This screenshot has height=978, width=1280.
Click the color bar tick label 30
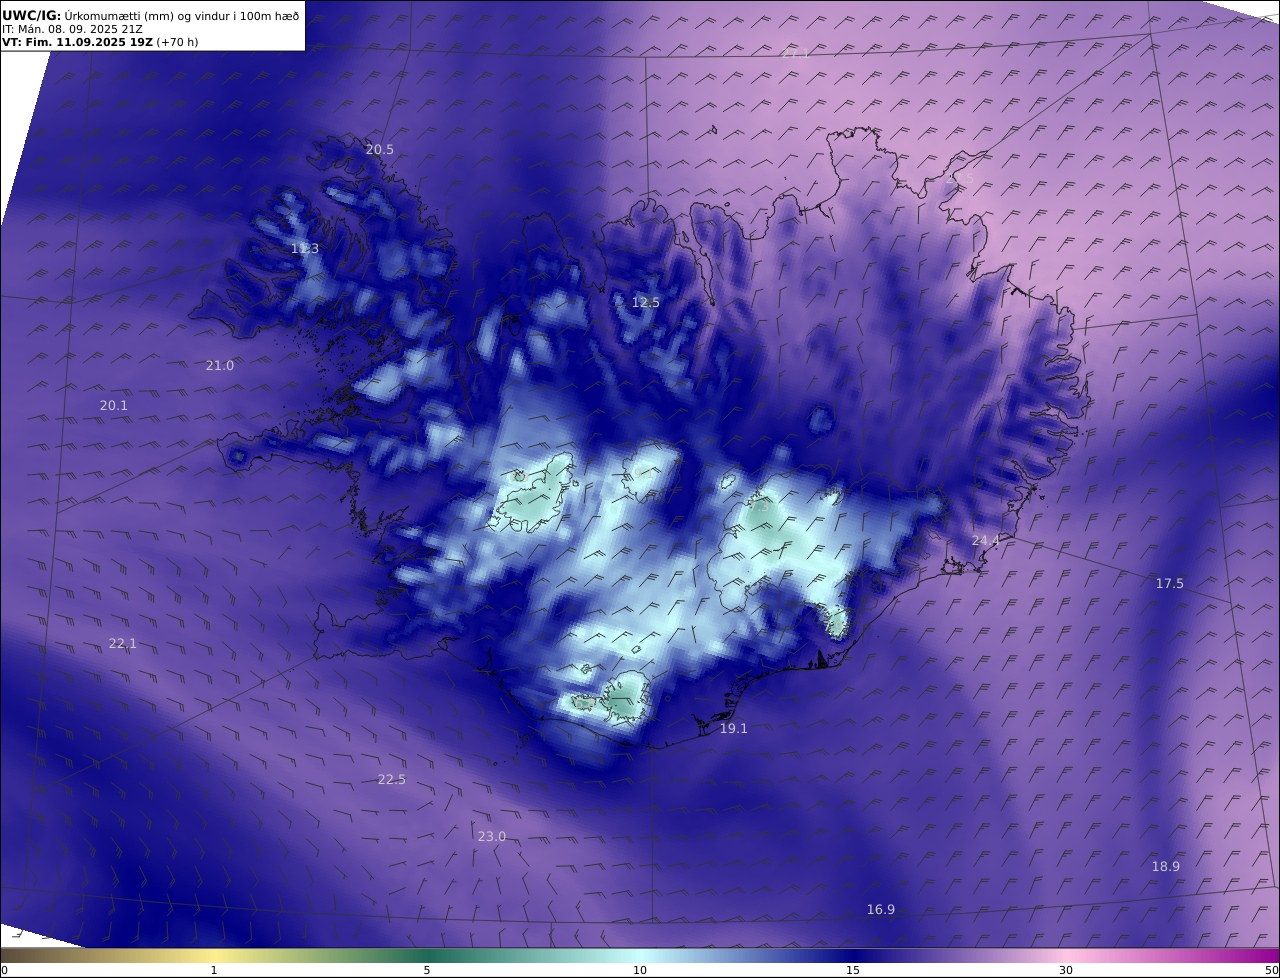pyautogui.click(x=1066, y=970)
